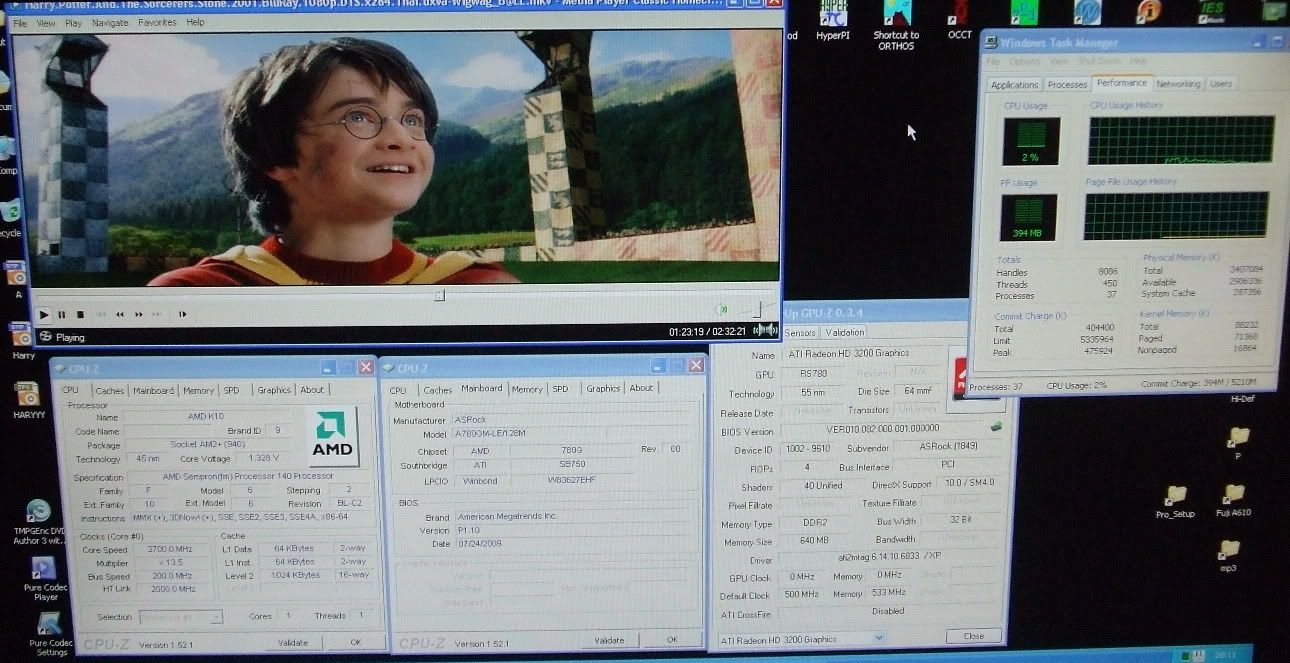The height and width of the screenshot is (663, 1290).
Task: Switch to Users tab in Task Manager
Action: [1221, 84]
